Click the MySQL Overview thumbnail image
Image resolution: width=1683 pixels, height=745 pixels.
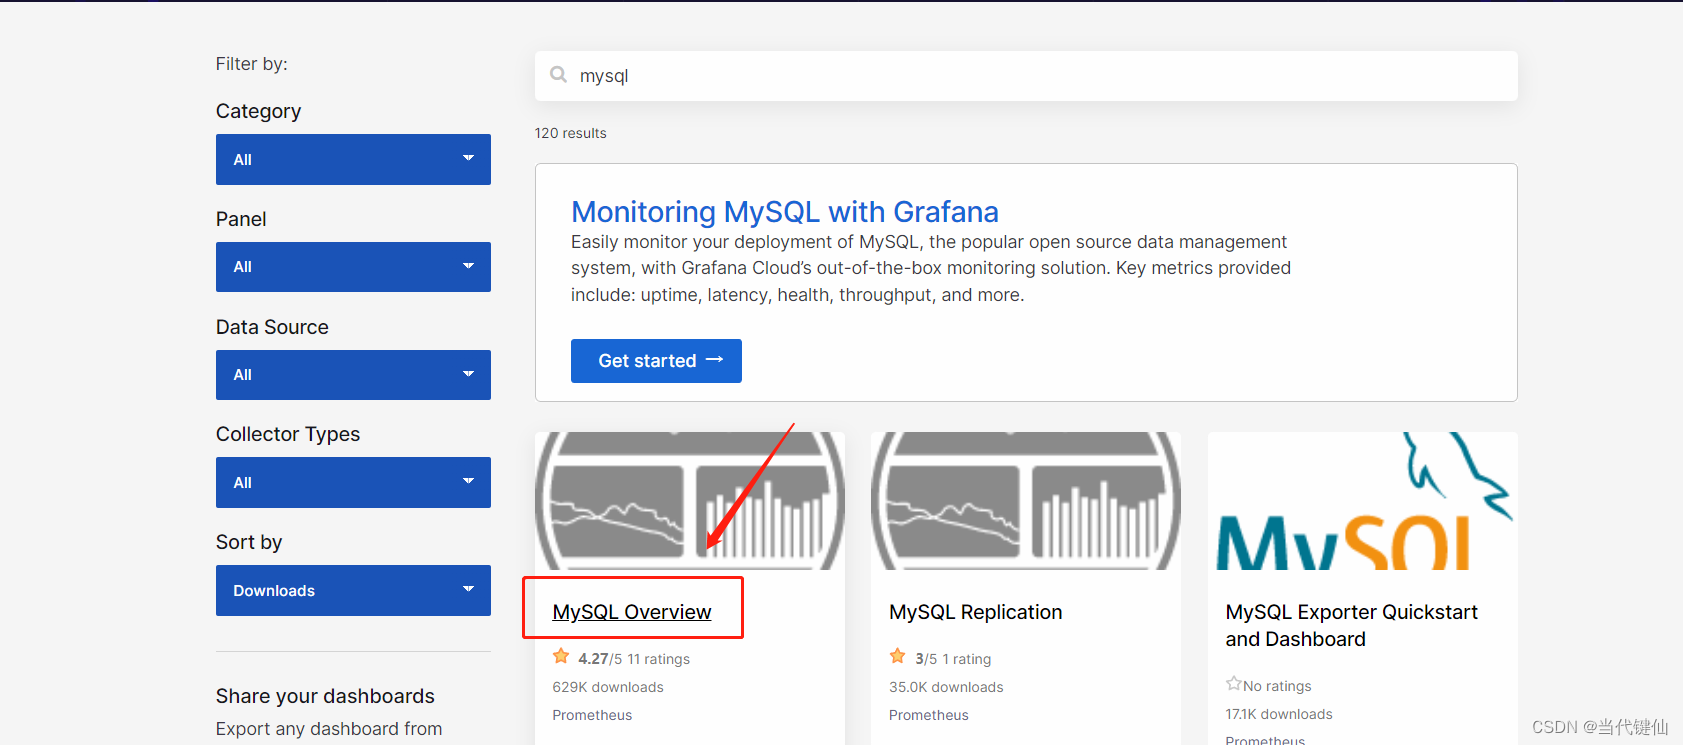pos(690,501)
